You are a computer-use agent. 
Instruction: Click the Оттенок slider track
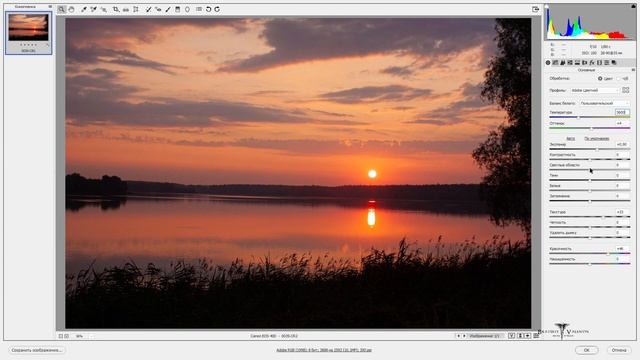[589, 128]
